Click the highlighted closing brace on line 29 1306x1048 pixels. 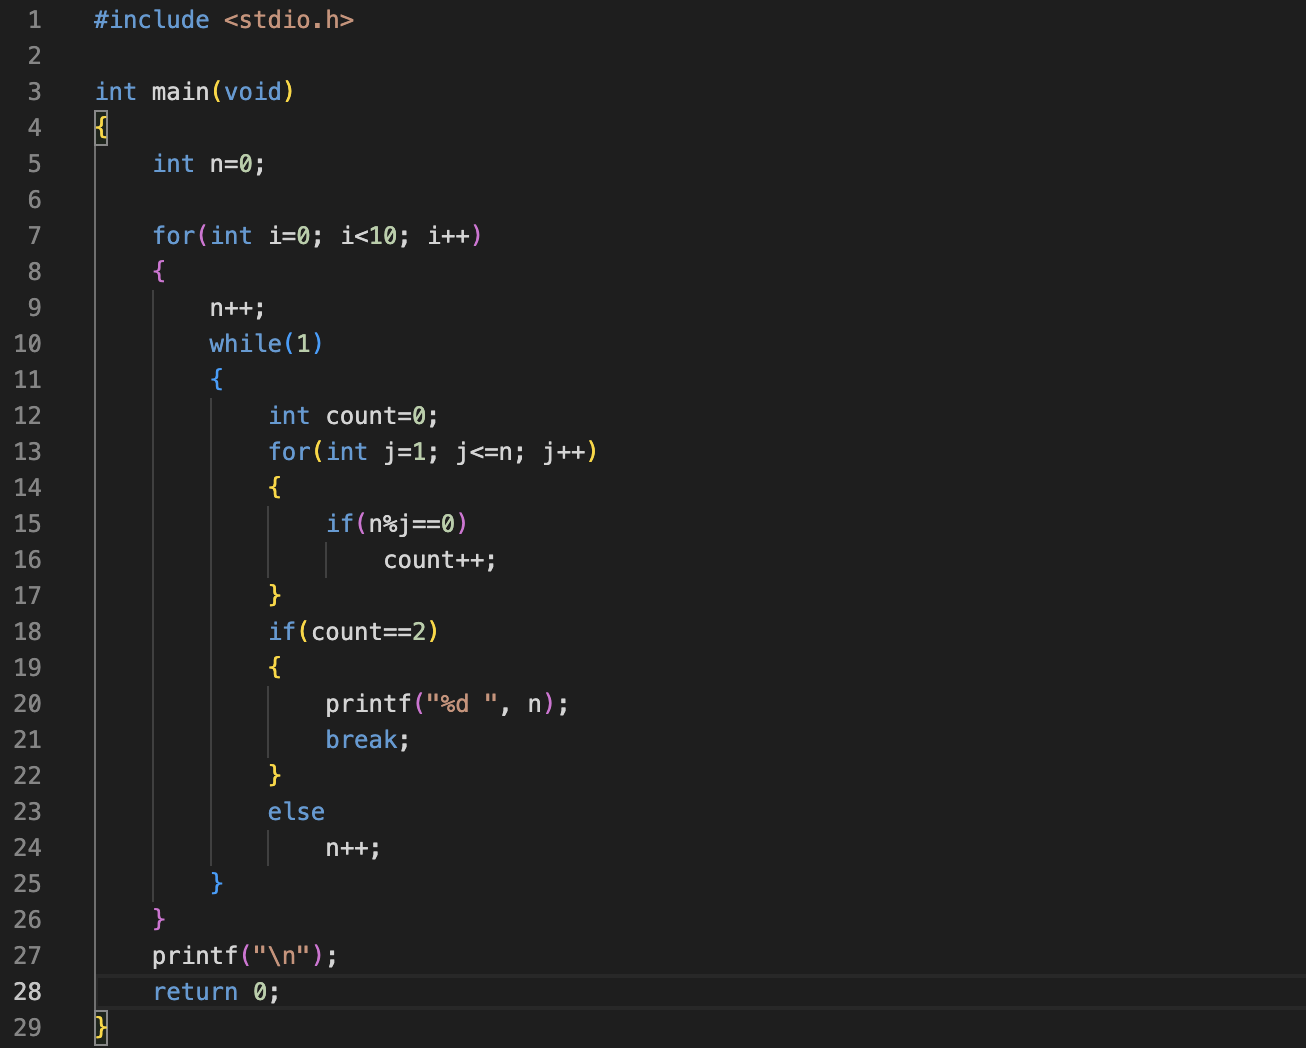pyautogui.click(x=101, y=1028)
